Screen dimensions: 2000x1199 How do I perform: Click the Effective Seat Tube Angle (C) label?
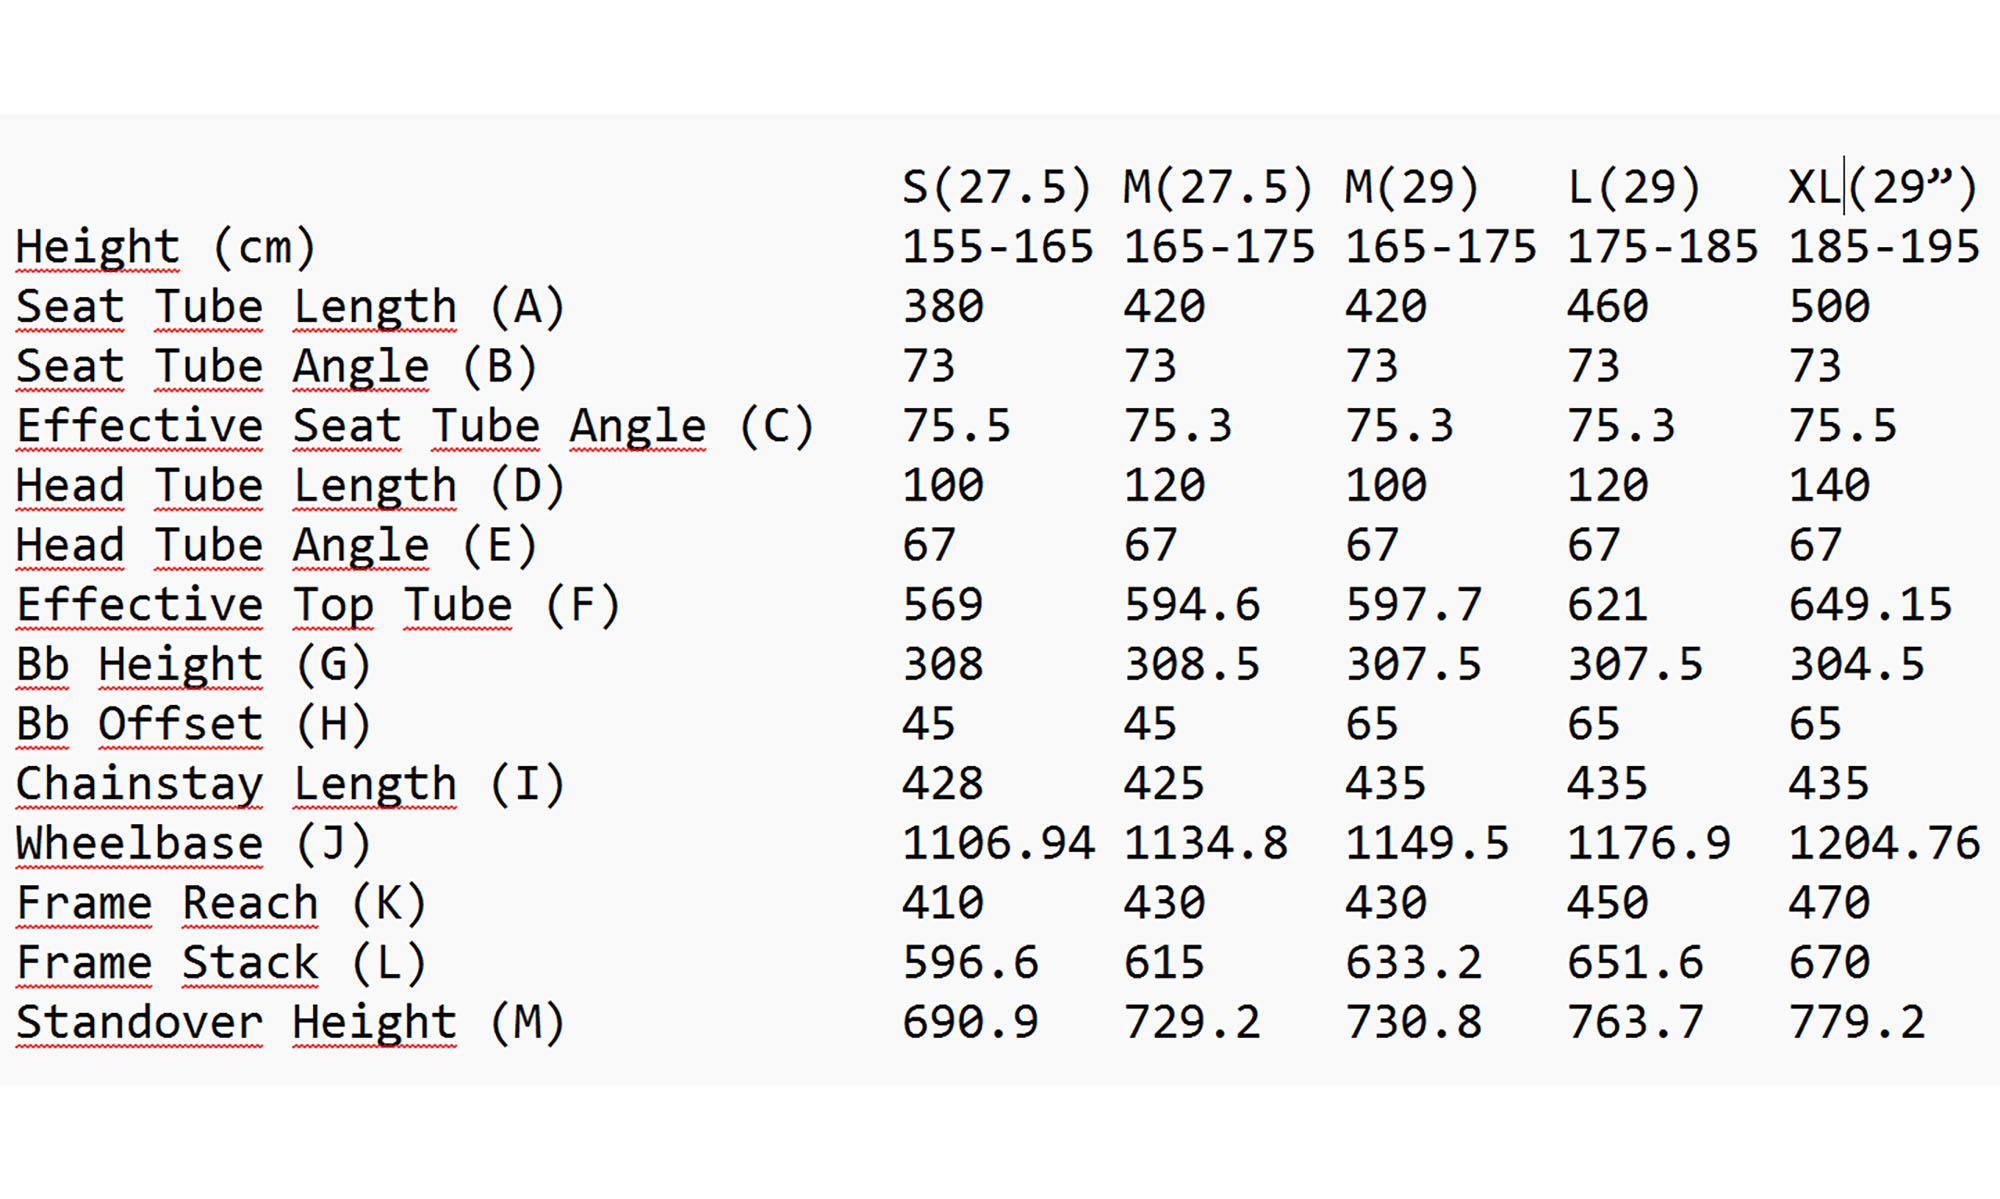(415, 426)
